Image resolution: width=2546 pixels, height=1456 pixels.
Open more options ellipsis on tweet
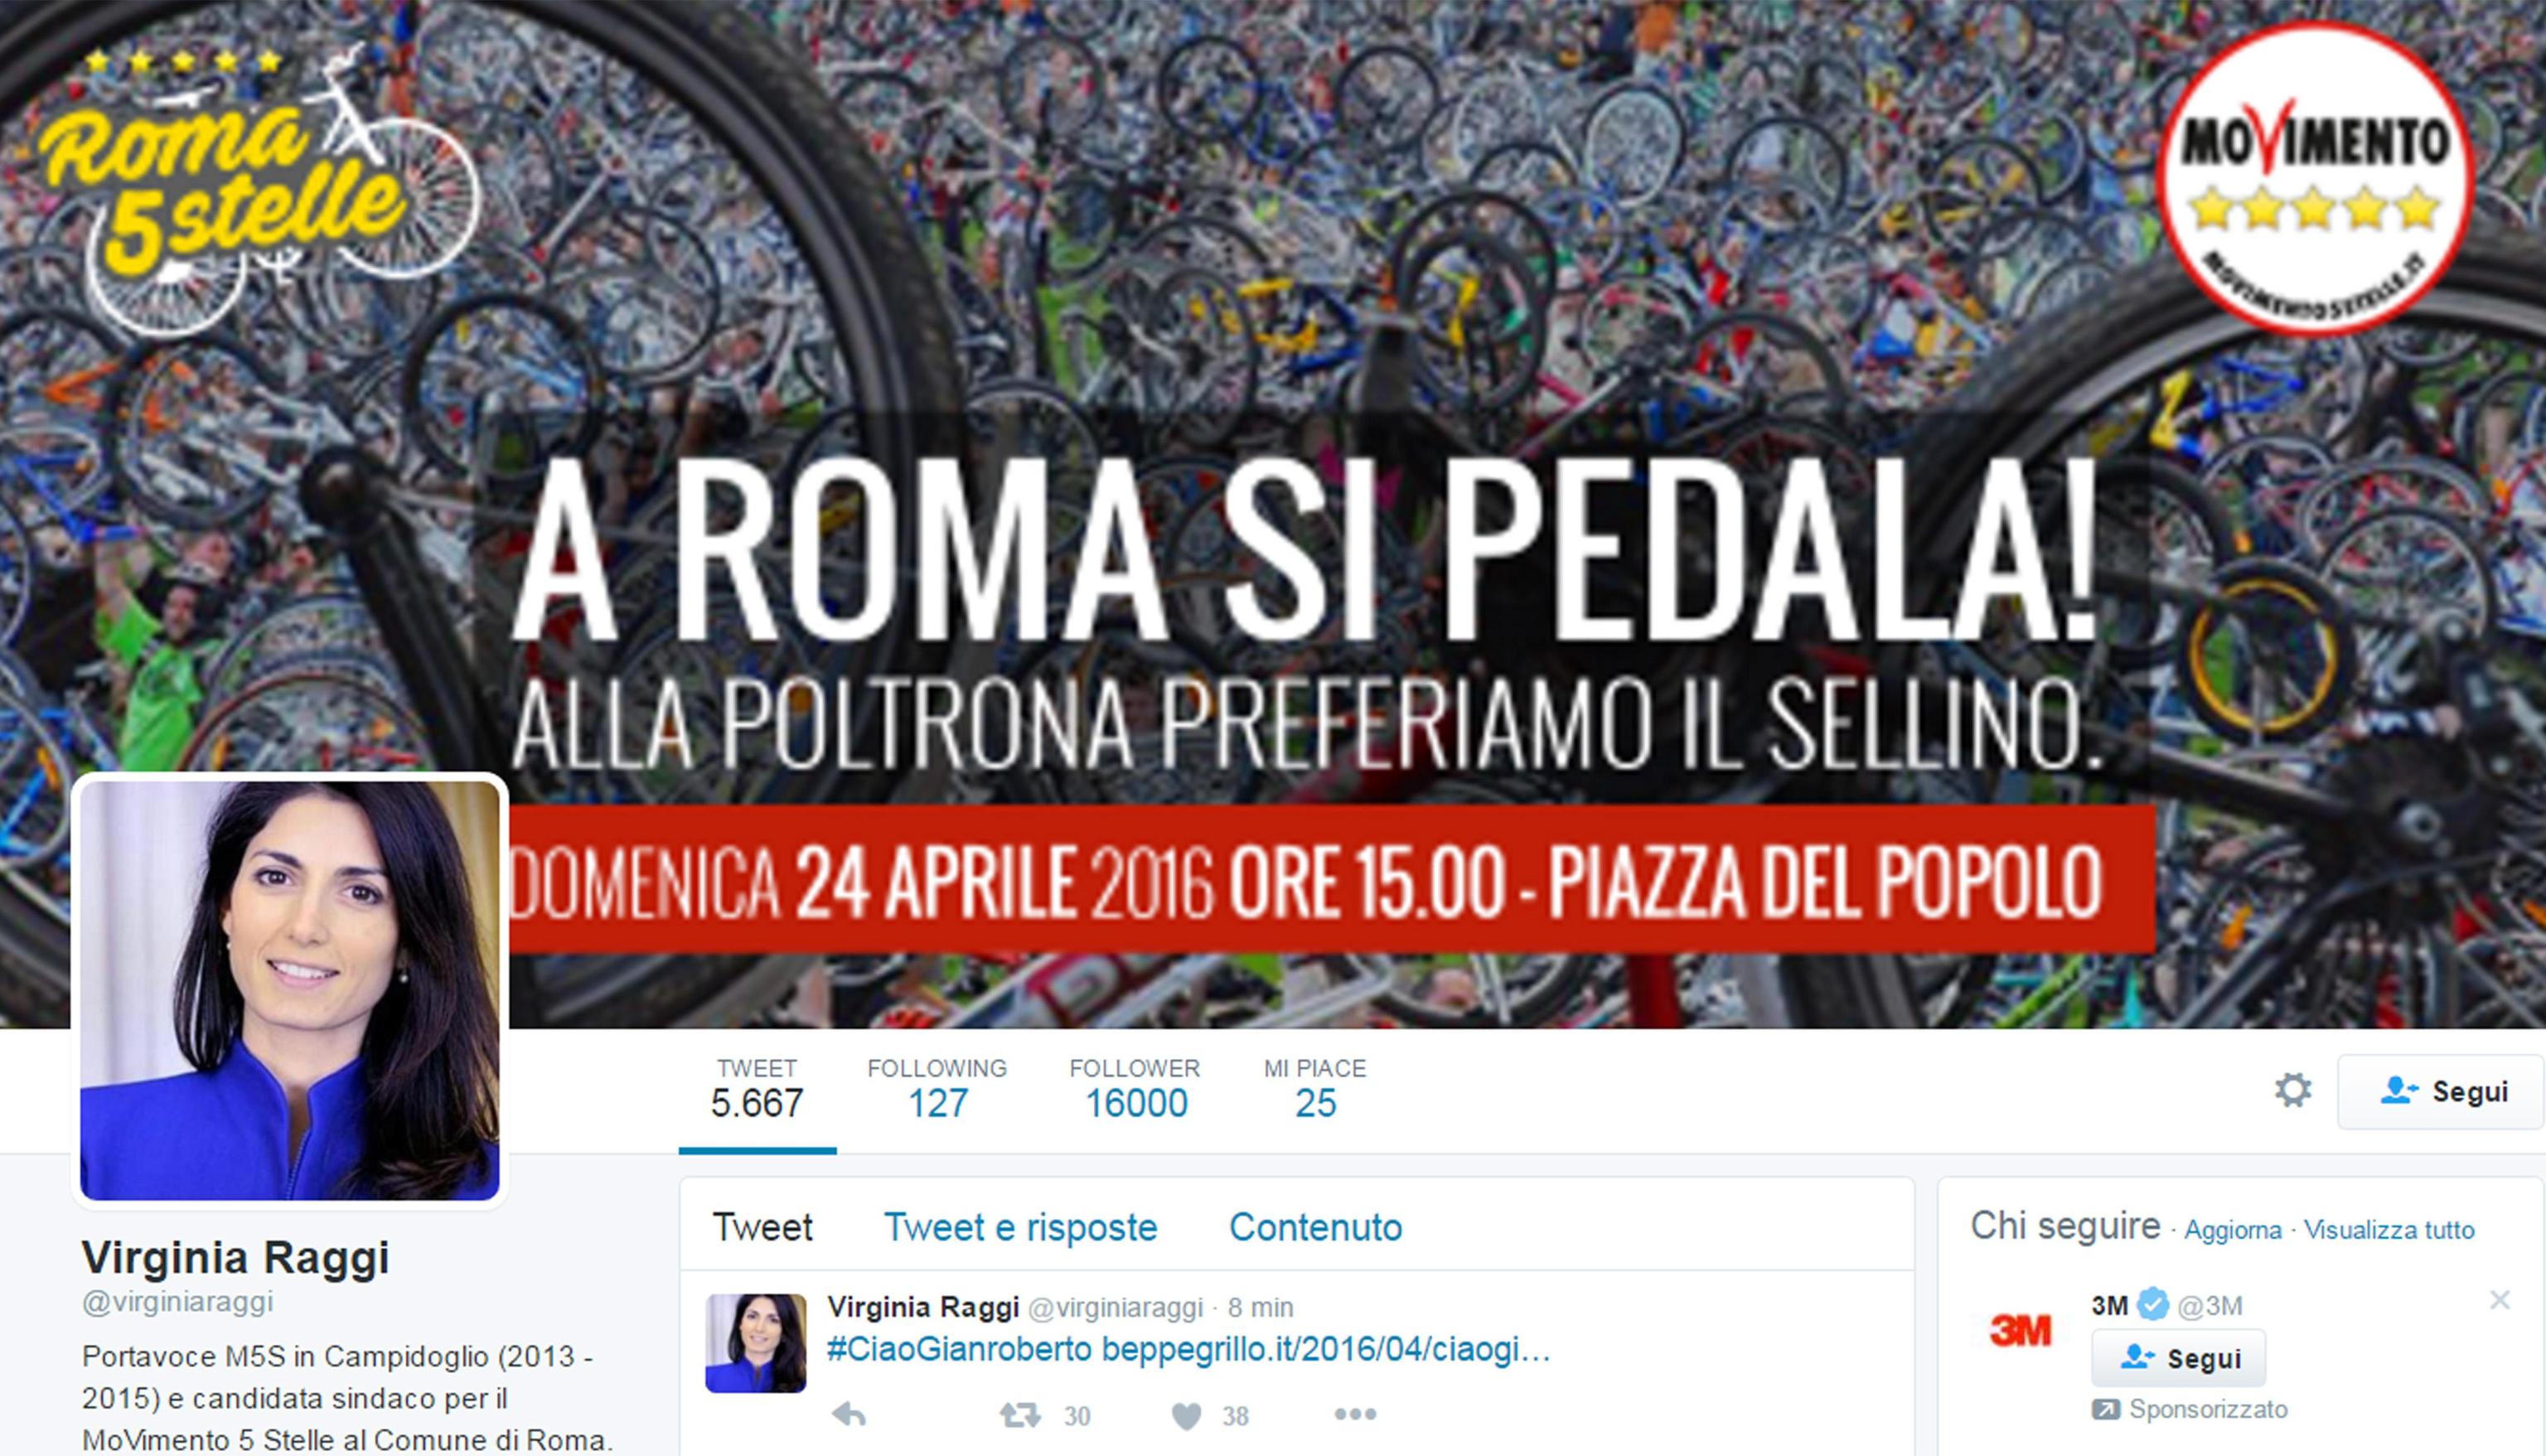pos(1355,1414)
